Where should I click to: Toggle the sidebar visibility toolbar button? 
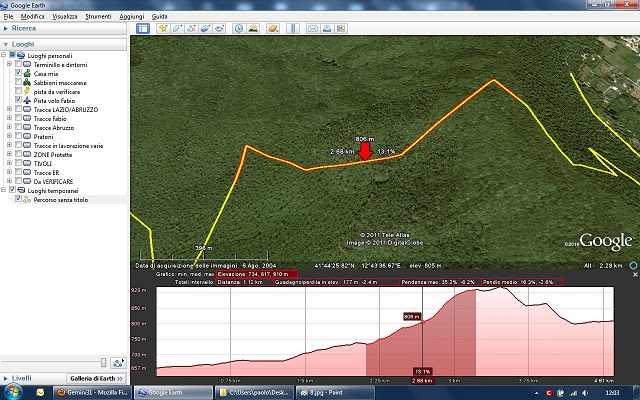(143, 28)
